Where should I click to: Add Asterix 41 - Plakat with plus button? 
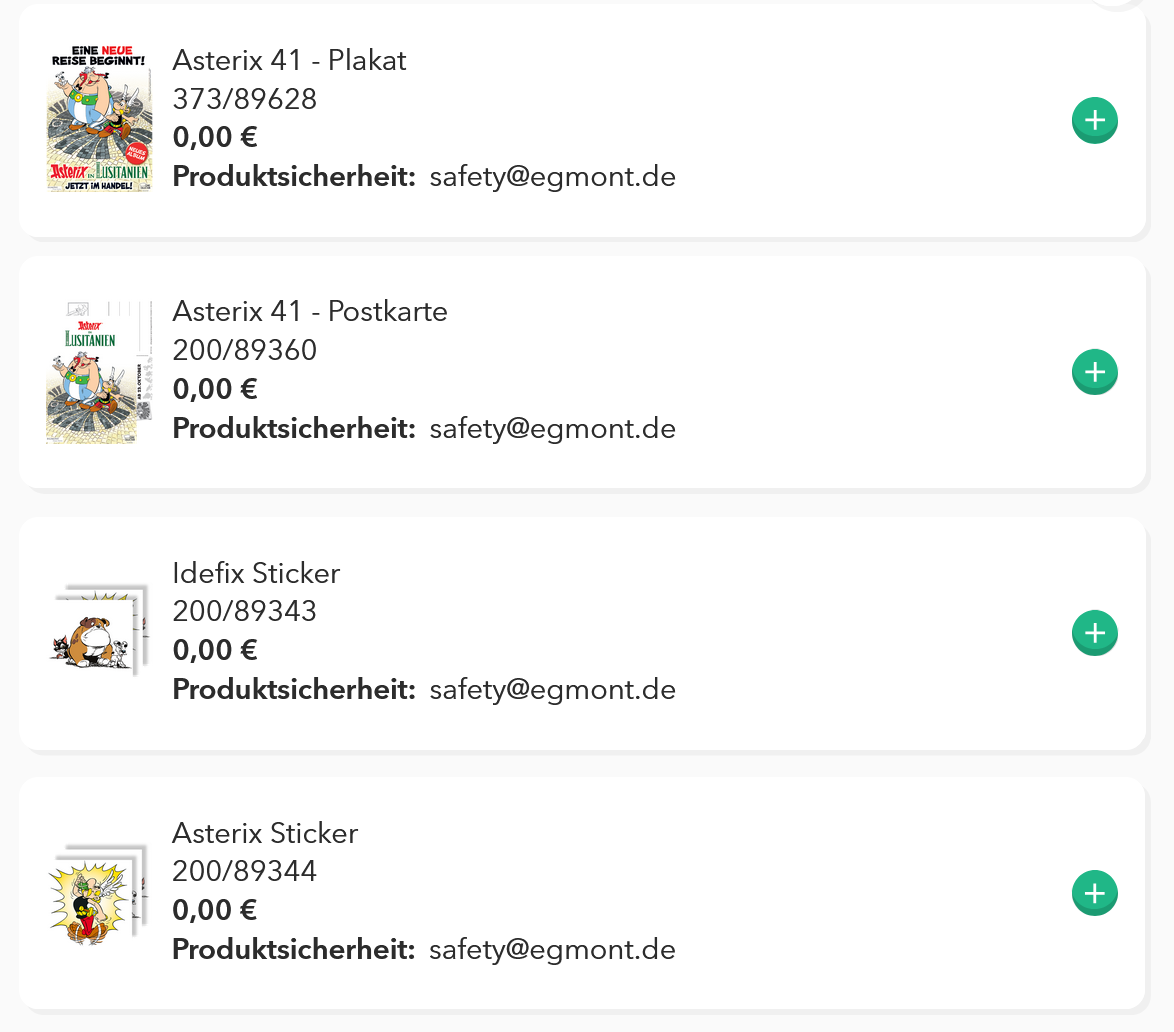pyautogui.click(x=1095, y=121)
